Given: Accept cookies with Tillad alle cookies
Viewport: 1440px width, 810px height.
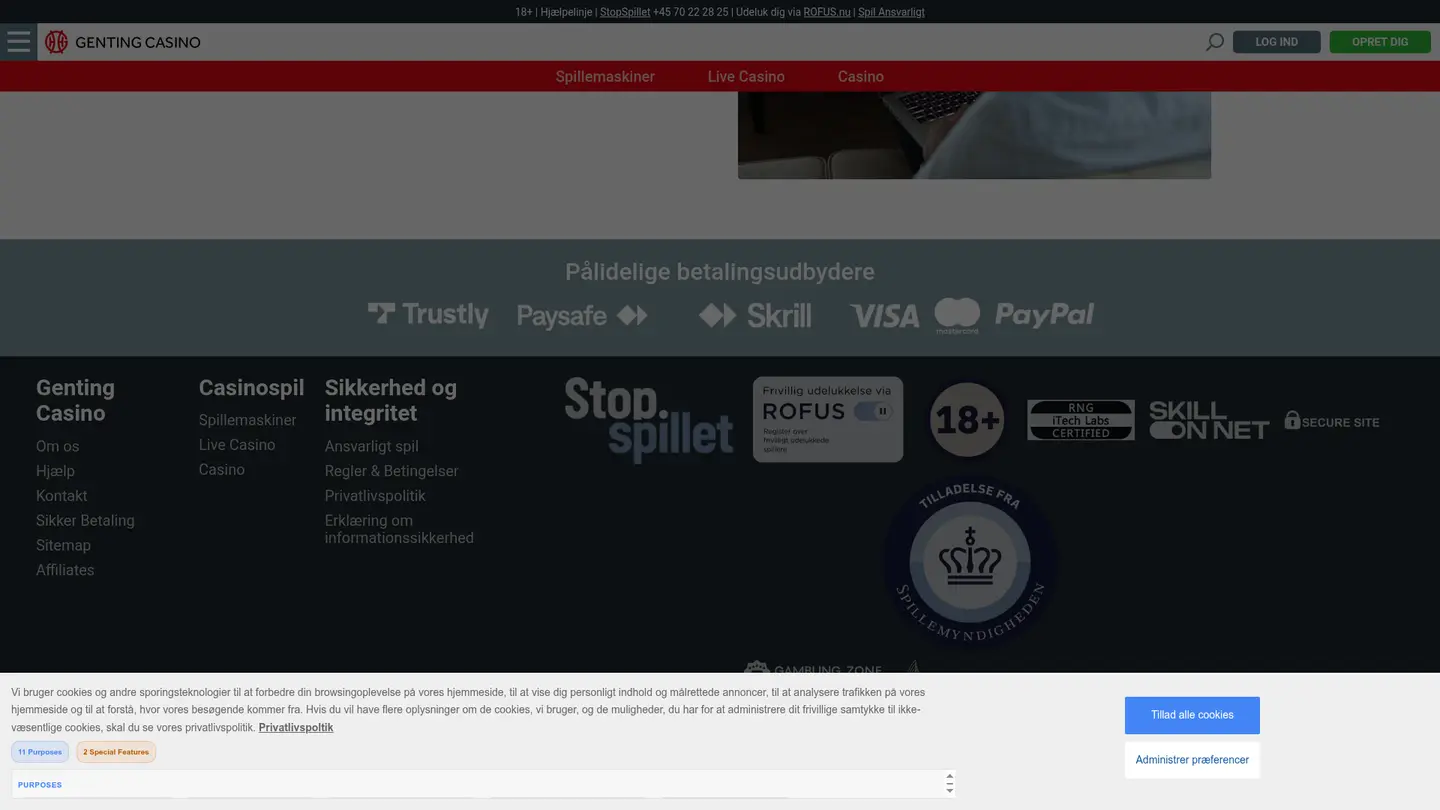Looking at the screenshot, I should tap(1192, 715).
